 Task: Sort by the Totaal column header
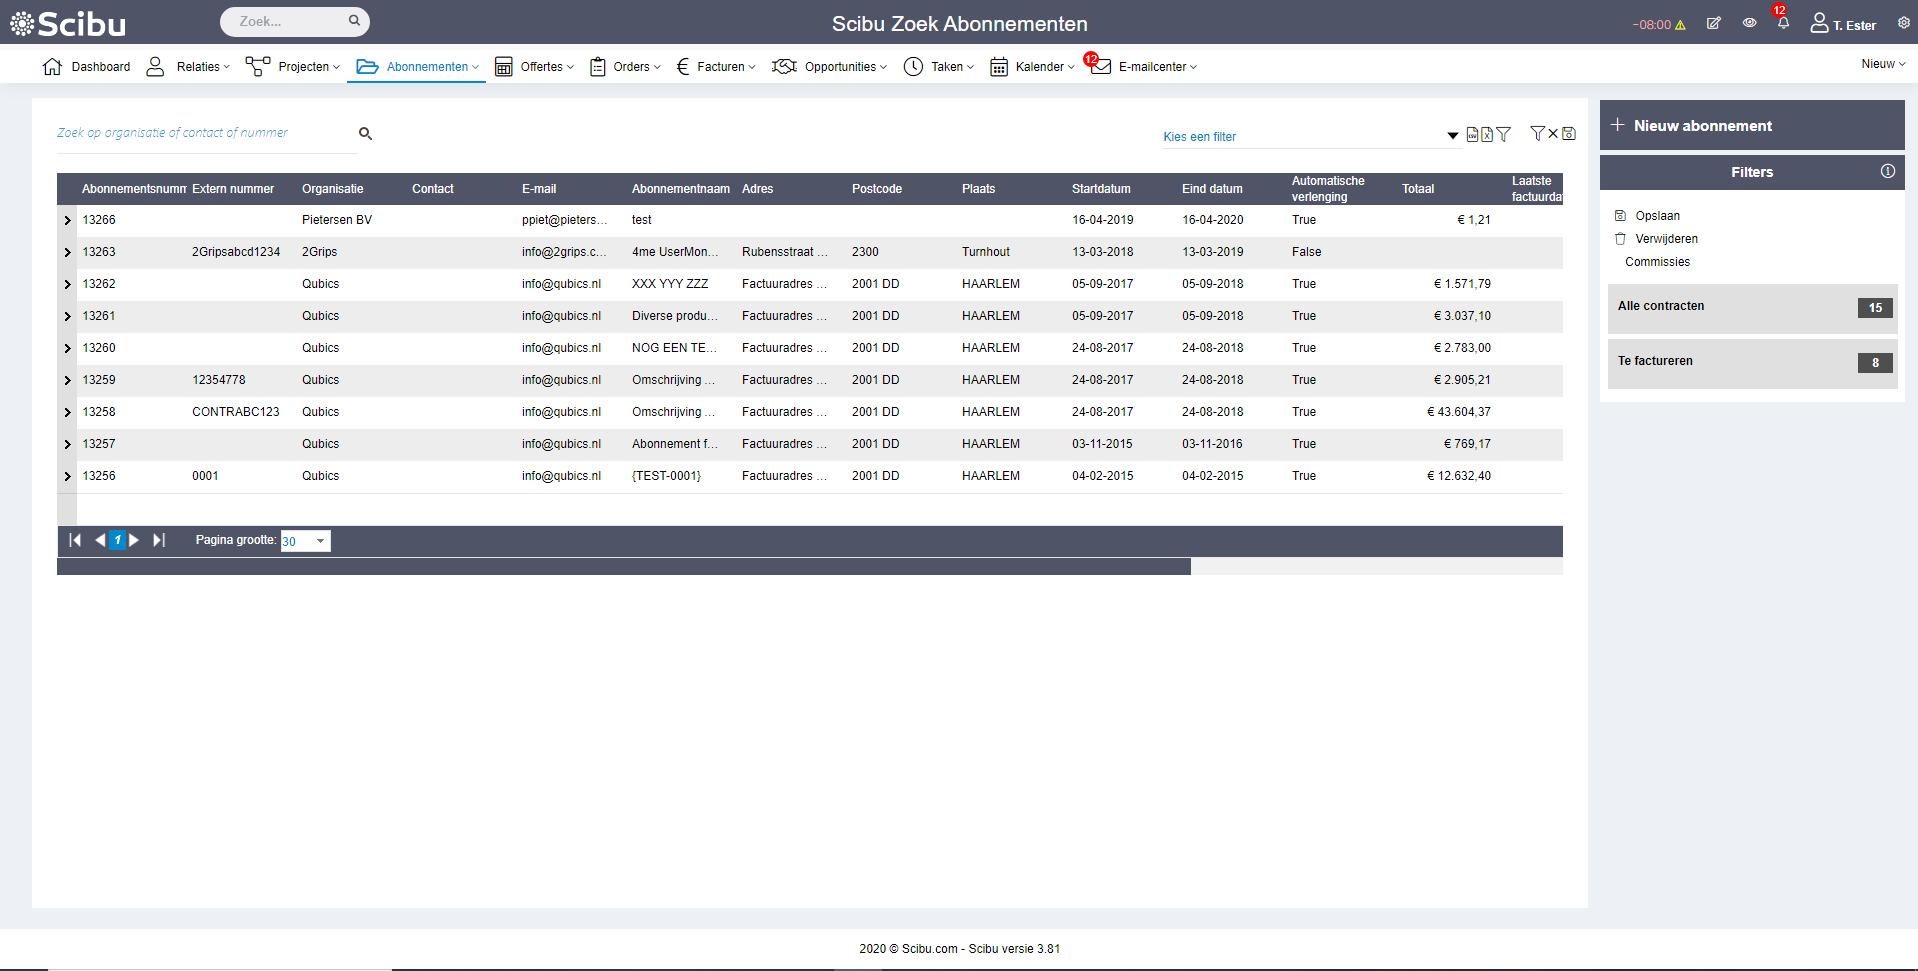click(x=1418, y=189)
